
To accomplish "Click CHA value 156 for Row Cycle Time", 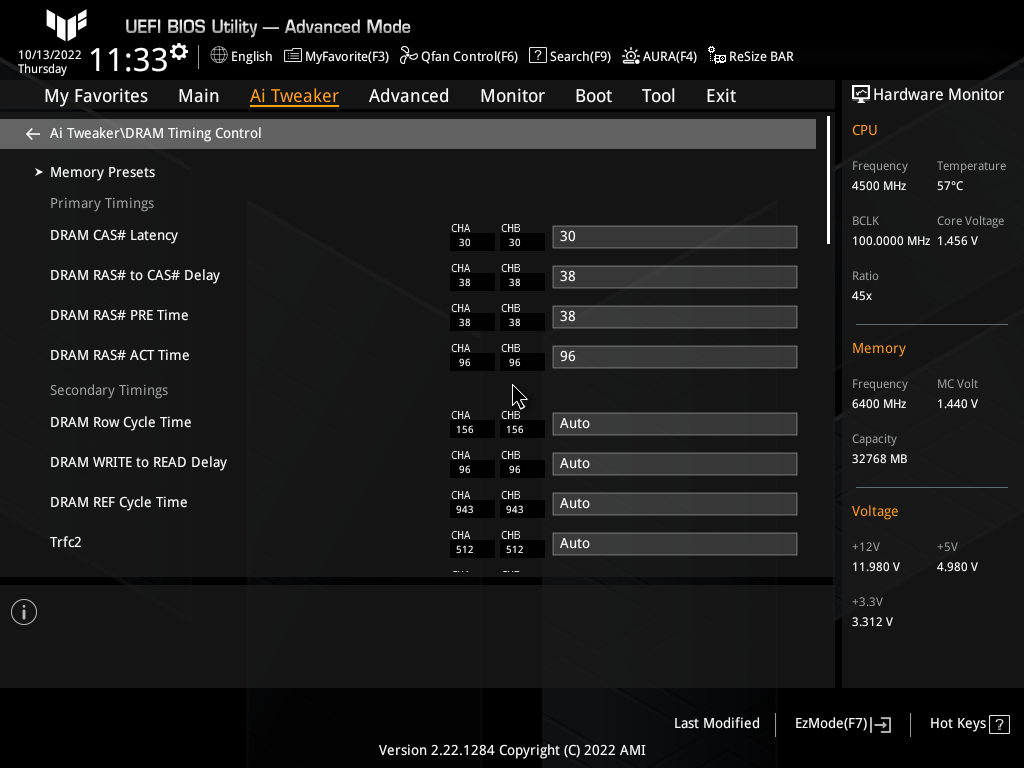I will 465,430.
